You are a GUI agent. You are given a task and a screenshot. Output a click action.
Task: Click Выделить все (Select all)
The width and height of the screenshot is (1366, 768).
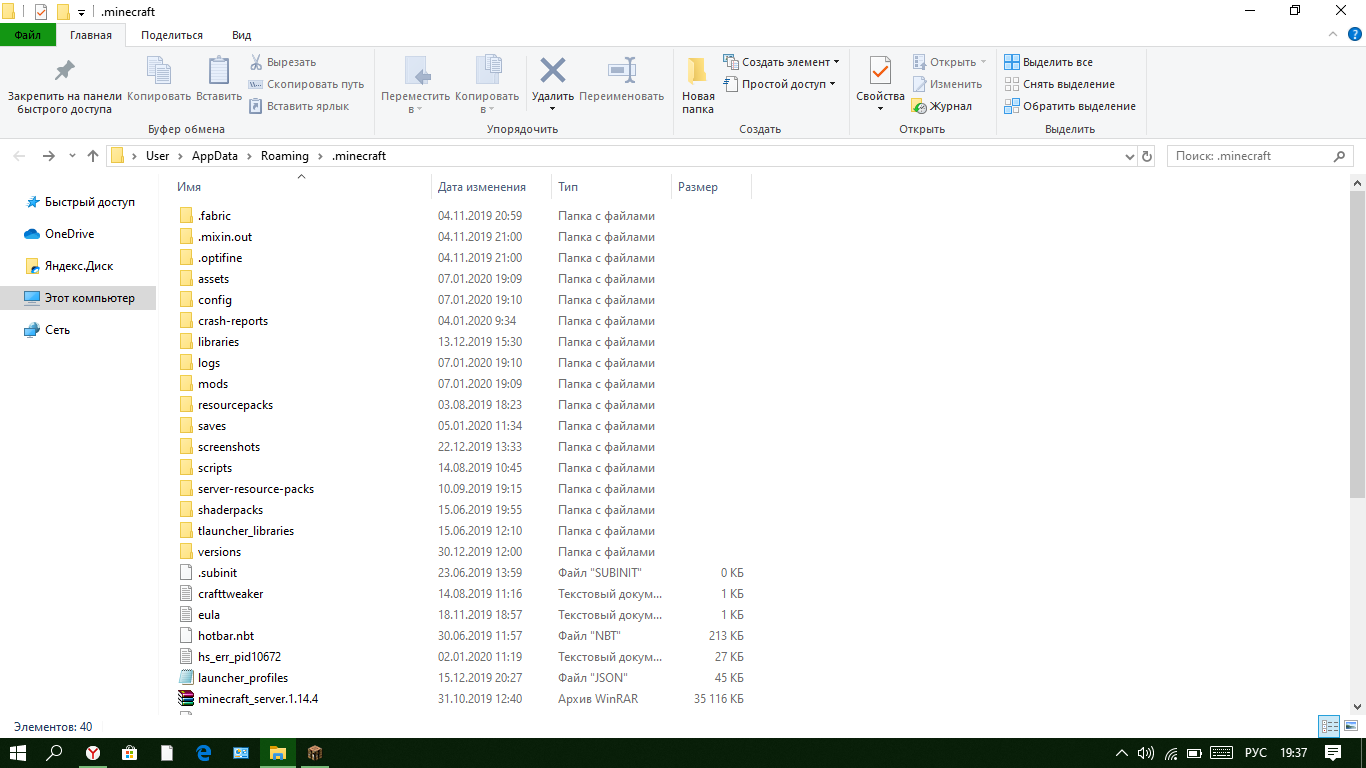pyautogui.click(x=1048, y=62)
